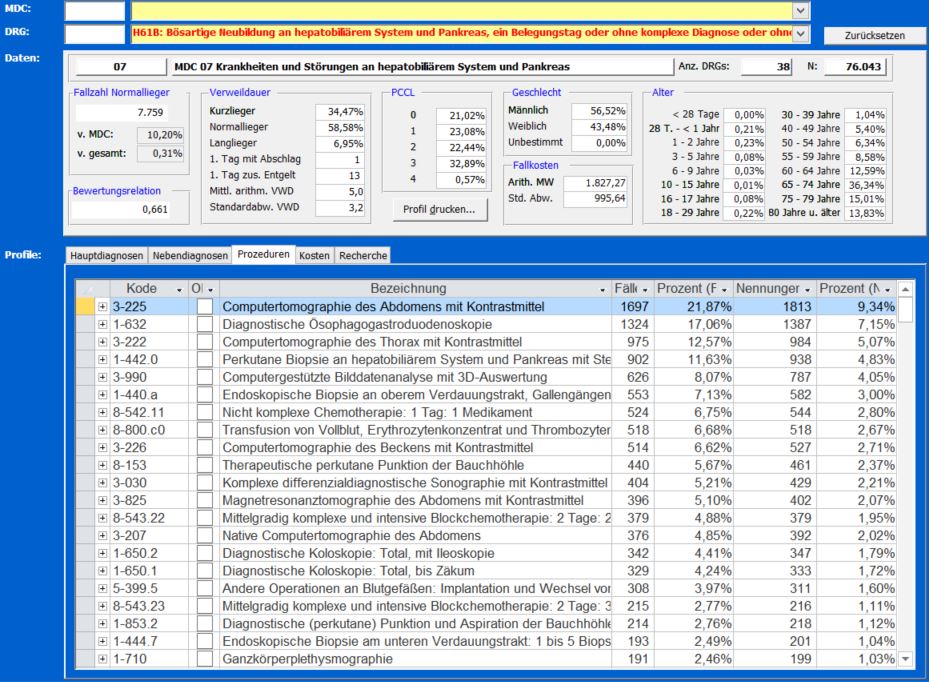The height and width of the screenshot is (682, 929).
Task: Tick the checkbox in row 3-990
Action: tap(204, 377)
